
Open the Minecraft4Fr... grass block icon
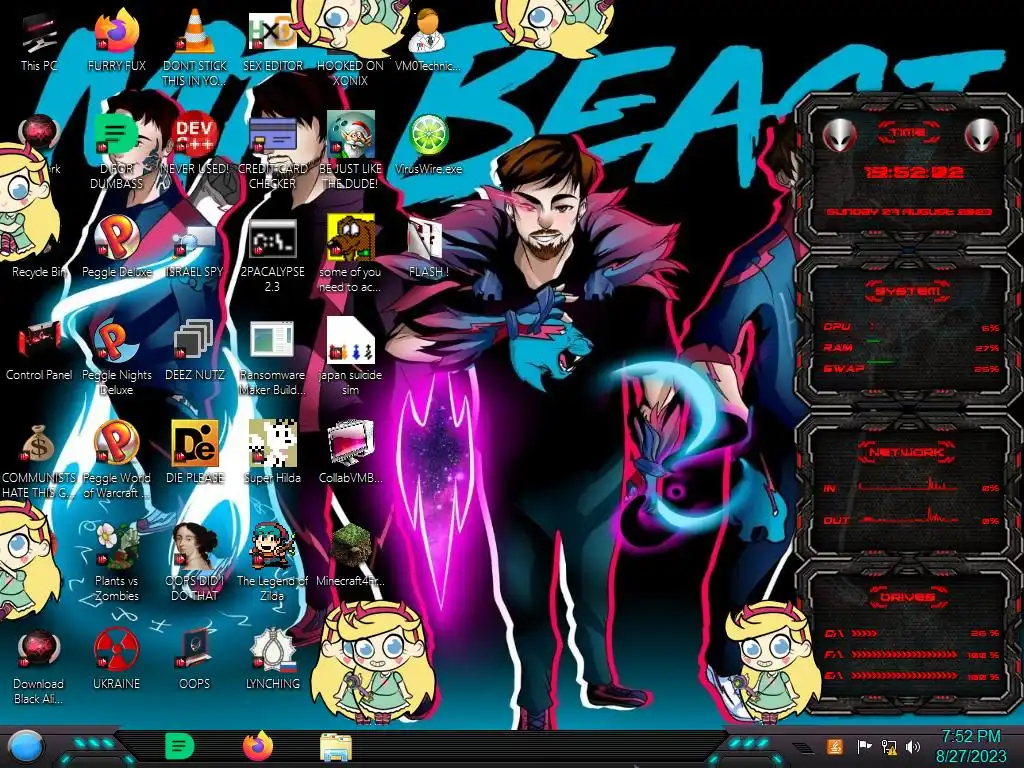(x=350, y=556)
